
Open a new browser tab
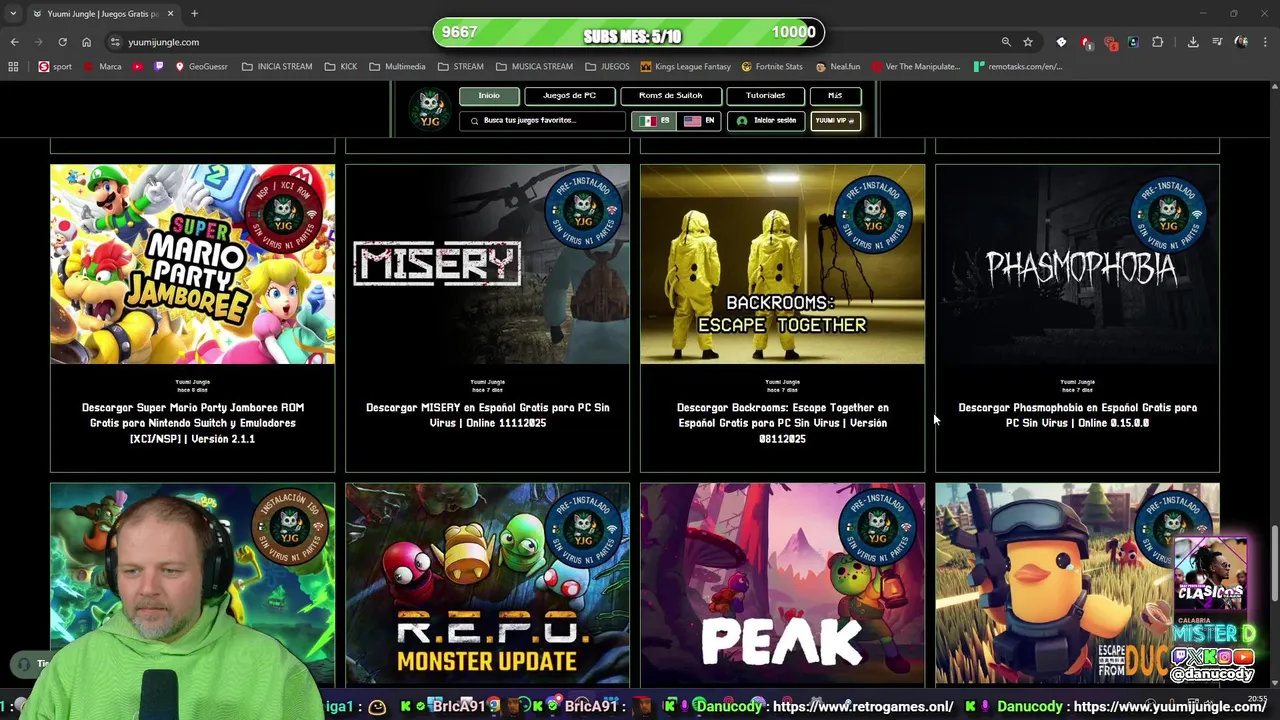pos(194,14)
